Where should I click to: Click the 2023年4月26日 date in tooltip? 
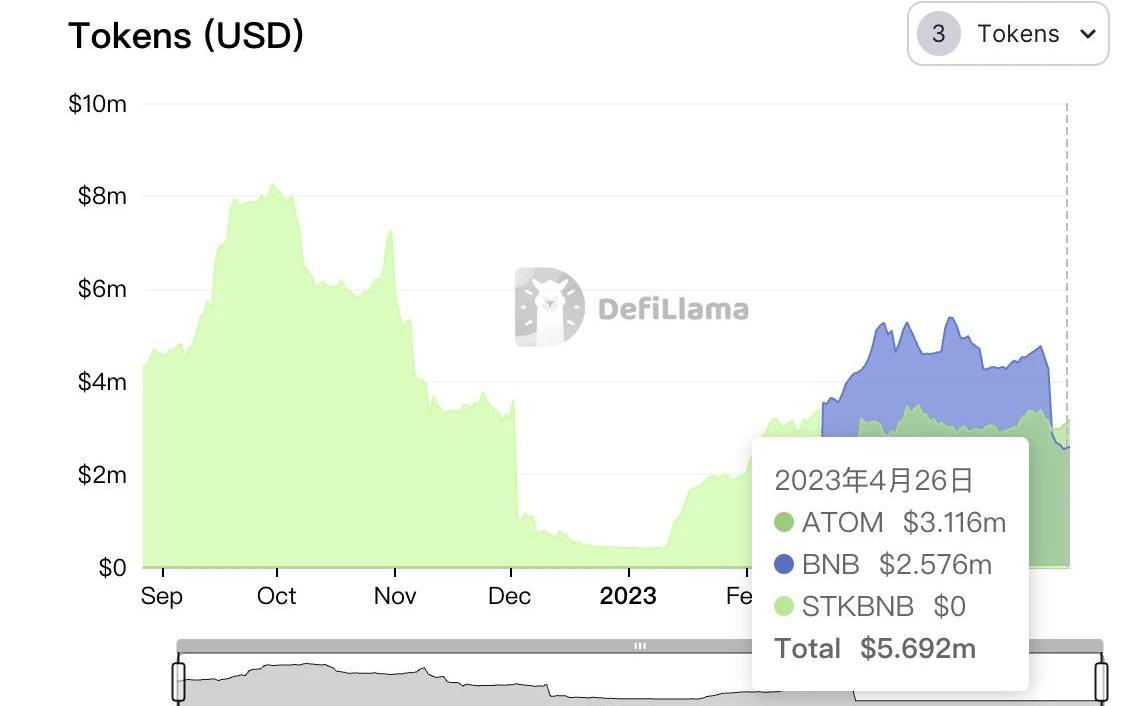874,480
